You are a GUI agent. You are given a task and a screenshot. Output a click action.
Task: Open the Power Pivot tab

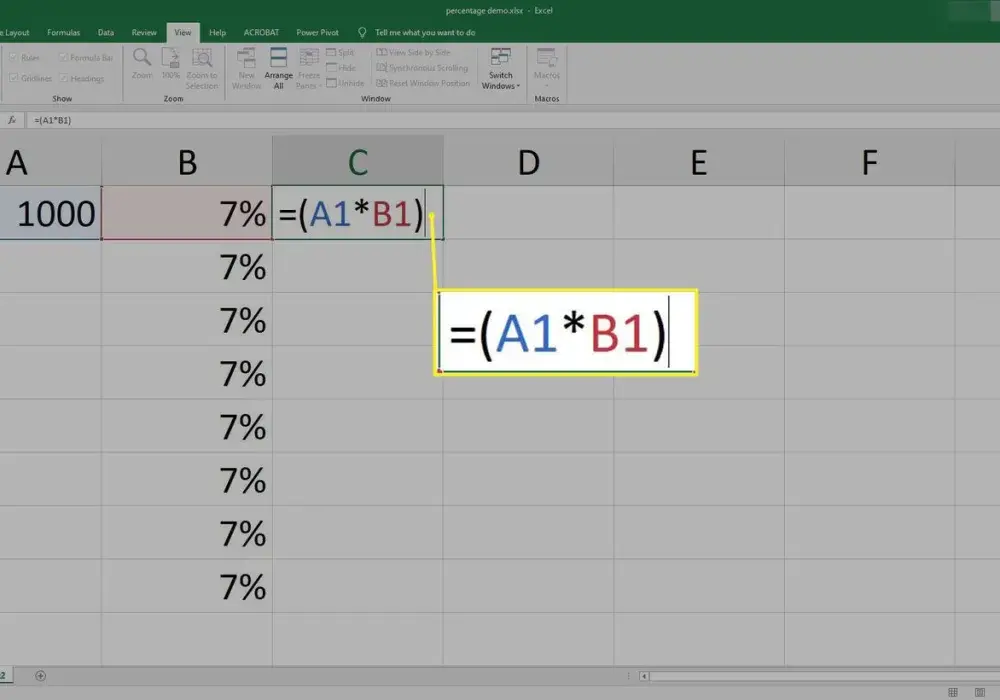318,33
